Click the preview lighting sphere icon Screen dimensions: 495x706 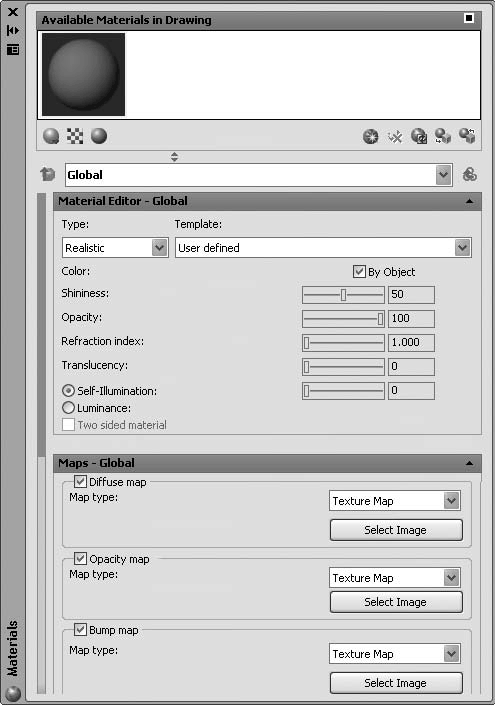click(x=99, y=136)
